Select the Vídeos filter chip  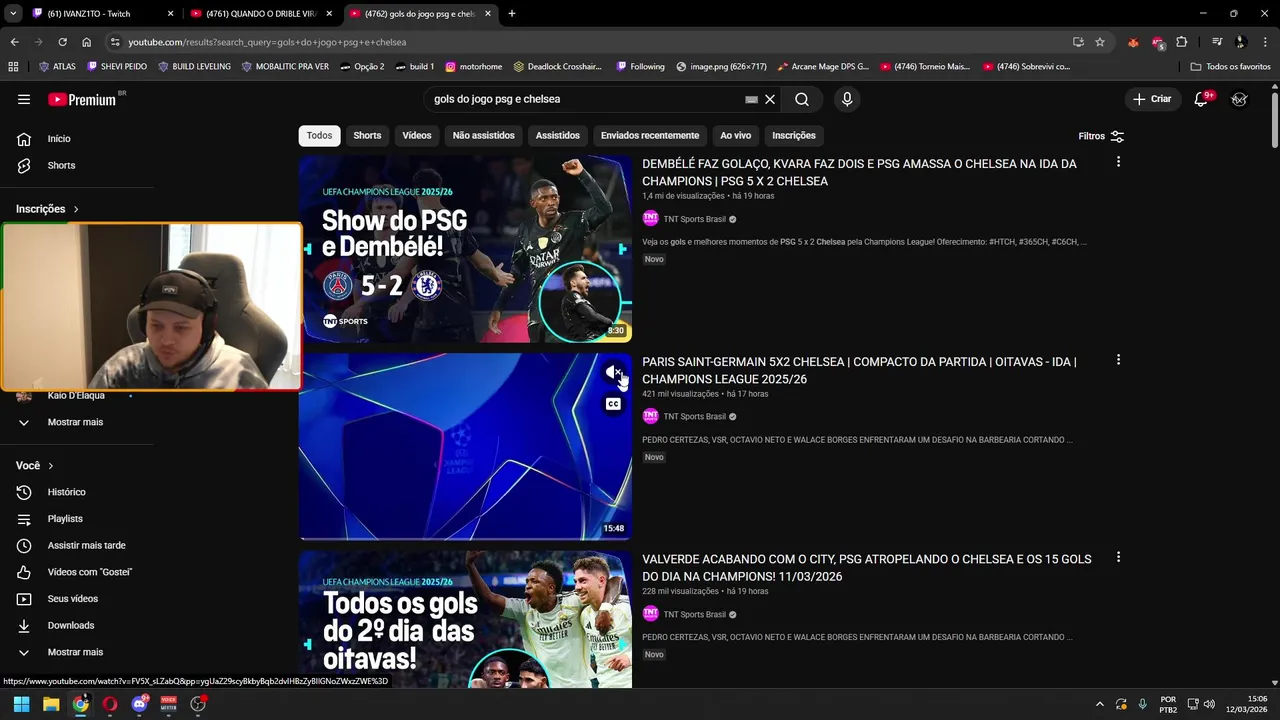tap(417, 135)
